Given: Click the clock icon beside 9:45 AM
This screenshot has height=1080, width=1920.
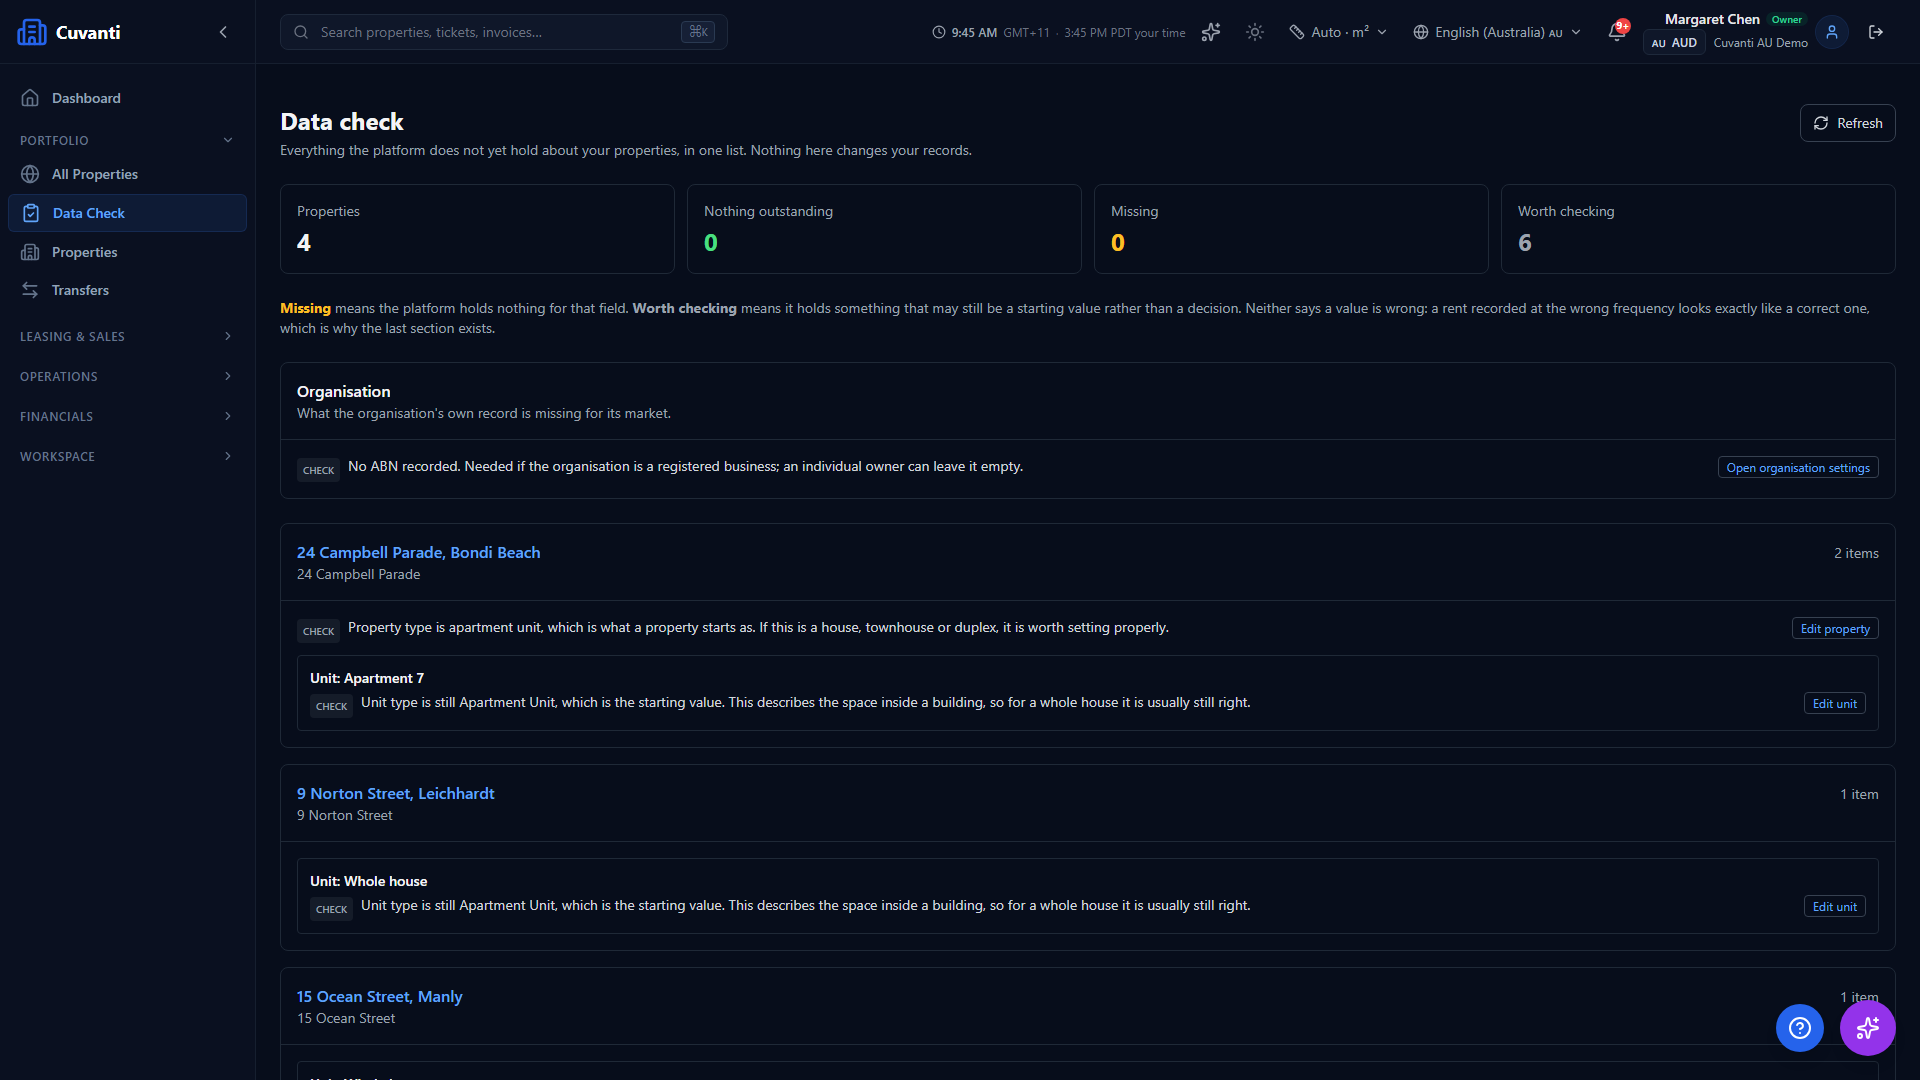Looking at the screenshot, I should click(x=939, y=32).
